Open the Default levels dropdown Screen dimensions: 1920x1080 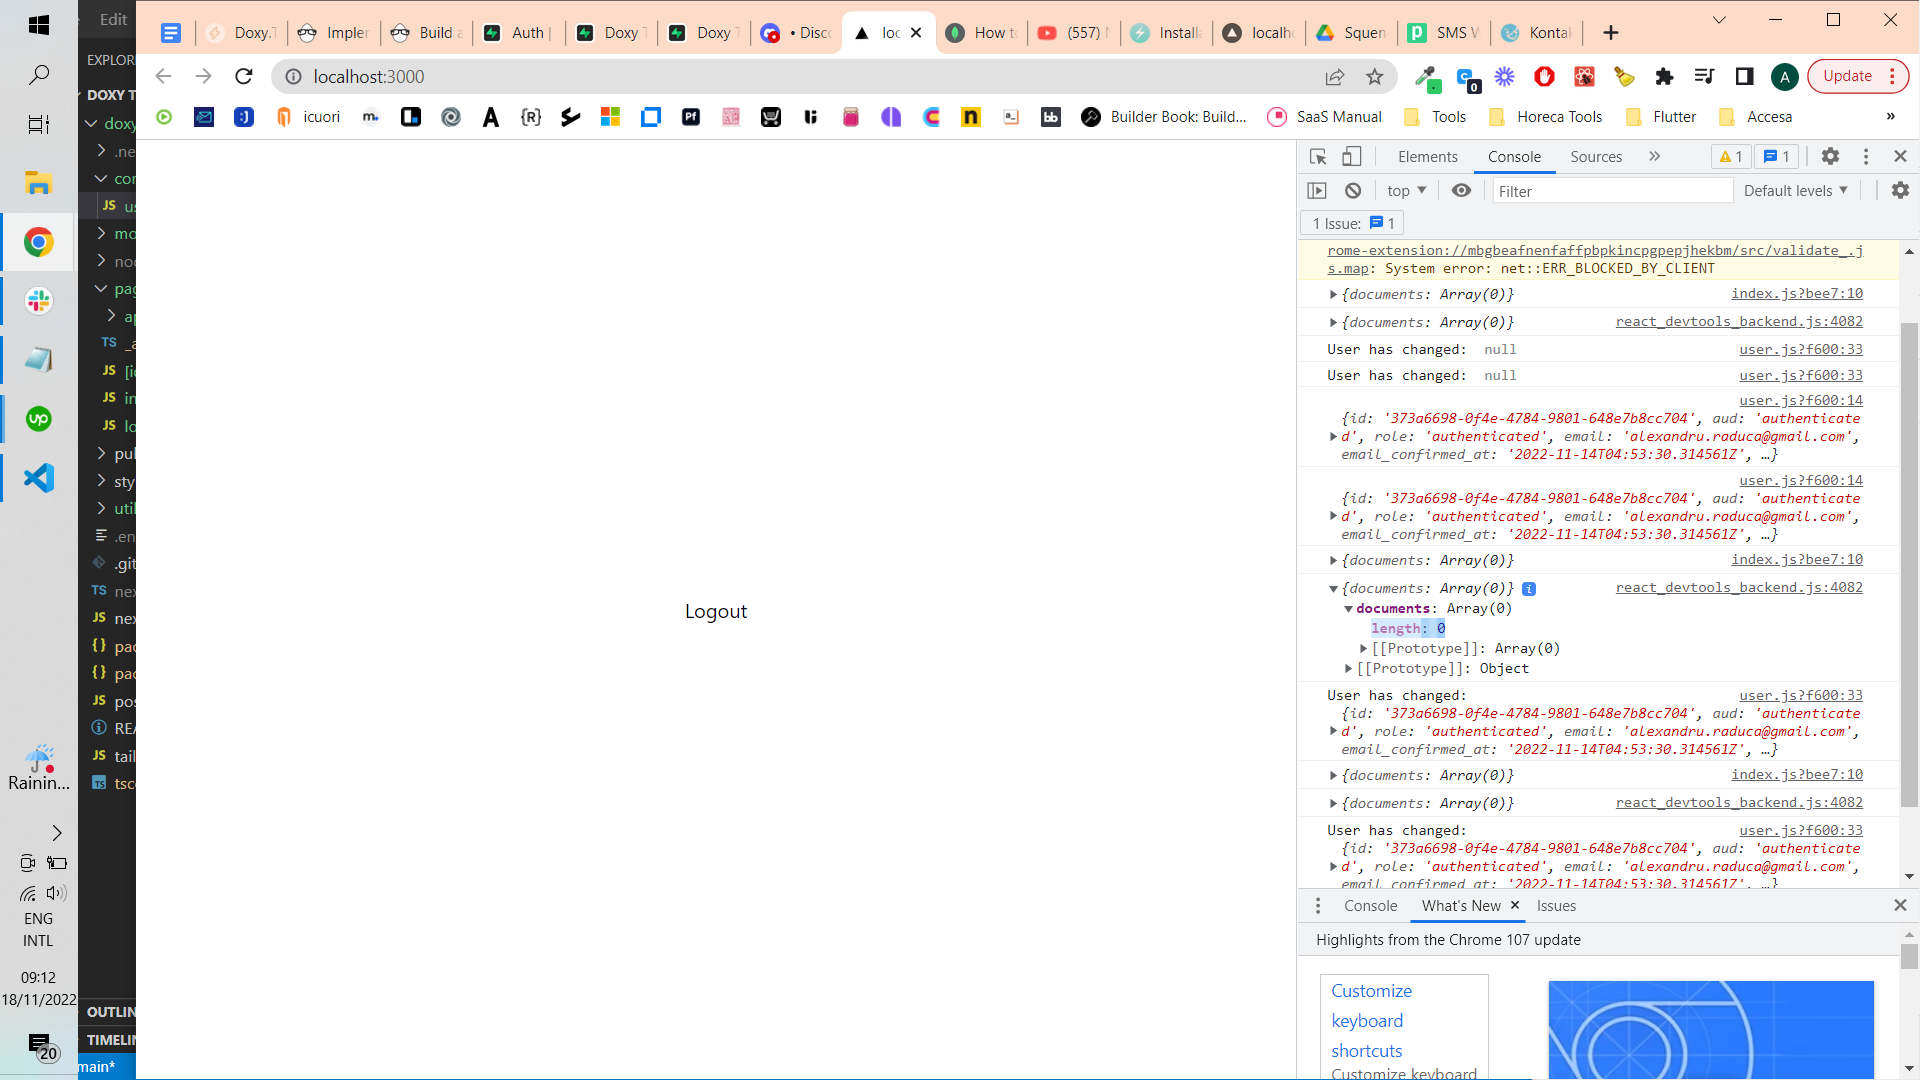click(x=1795, y=191)
